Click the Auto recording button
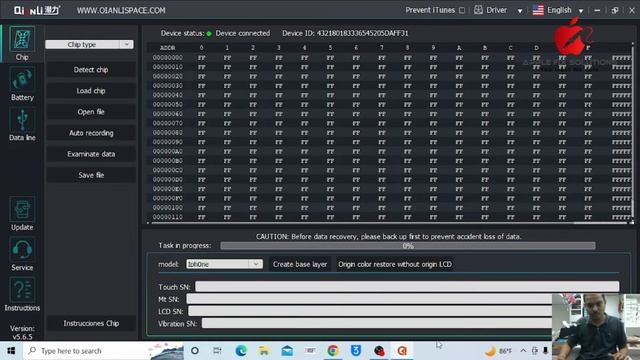The height and width of the screenshot is (360, 640). tap(91, 133)
